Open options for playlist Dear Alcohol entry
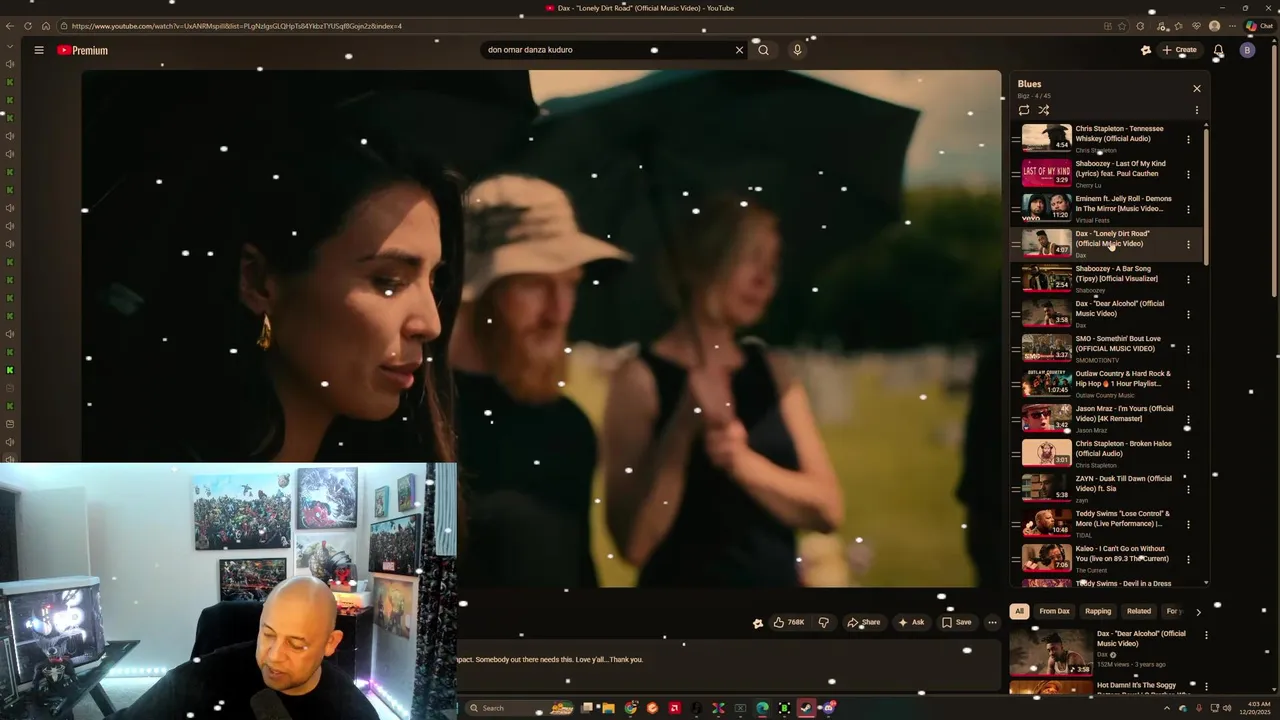This screenshot has height=720, width=1280. (x=1188, y=314)
